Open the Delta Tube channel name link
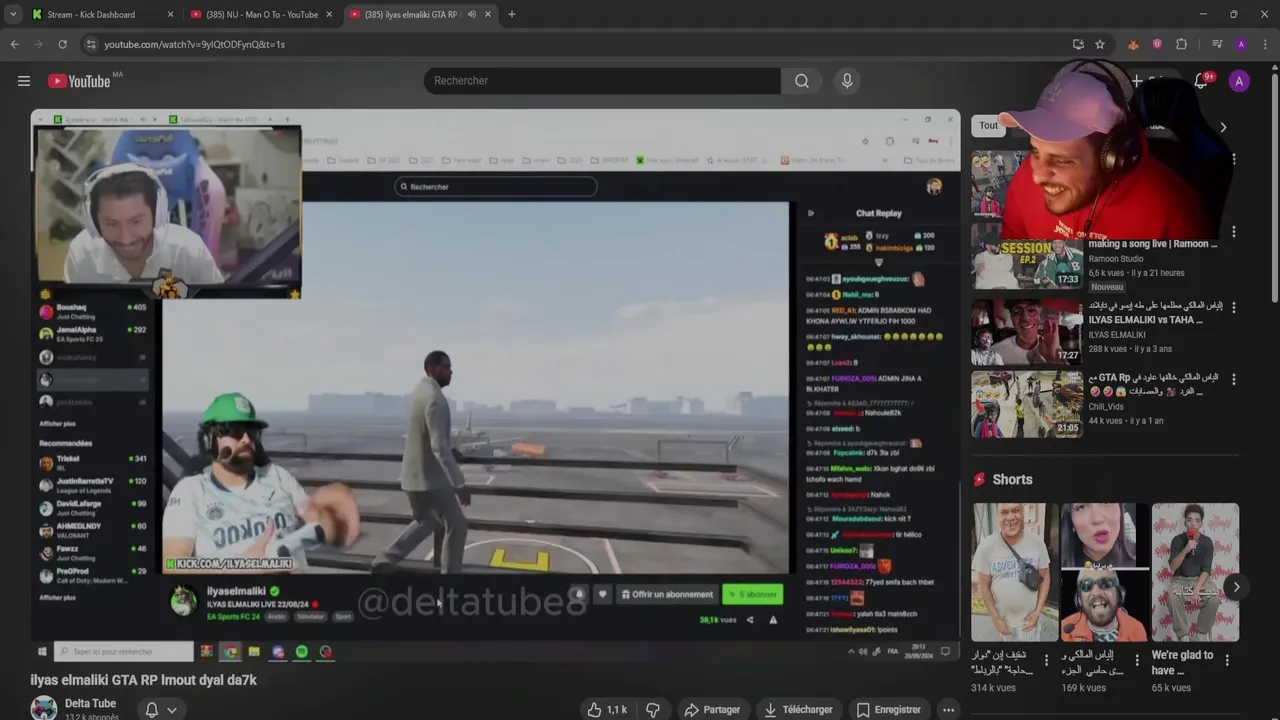Image resolution: width=1280 pixels, height=720 pixels. click(x=90, y=703)
